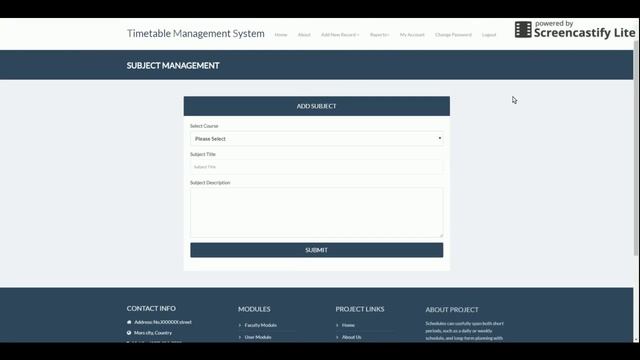Open About page in top navigation
This screenshot has width=640, height=360.
coord(304,35)
